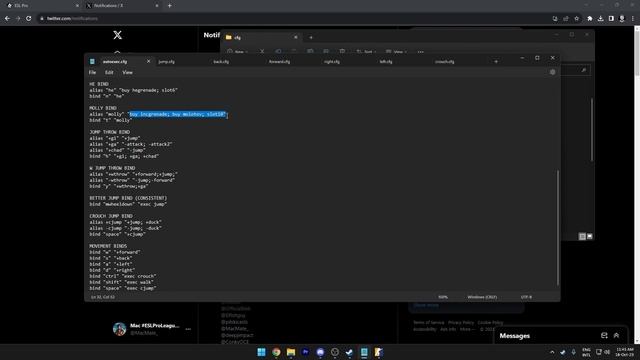Open the View menu in Notepad

click(127, 72)
